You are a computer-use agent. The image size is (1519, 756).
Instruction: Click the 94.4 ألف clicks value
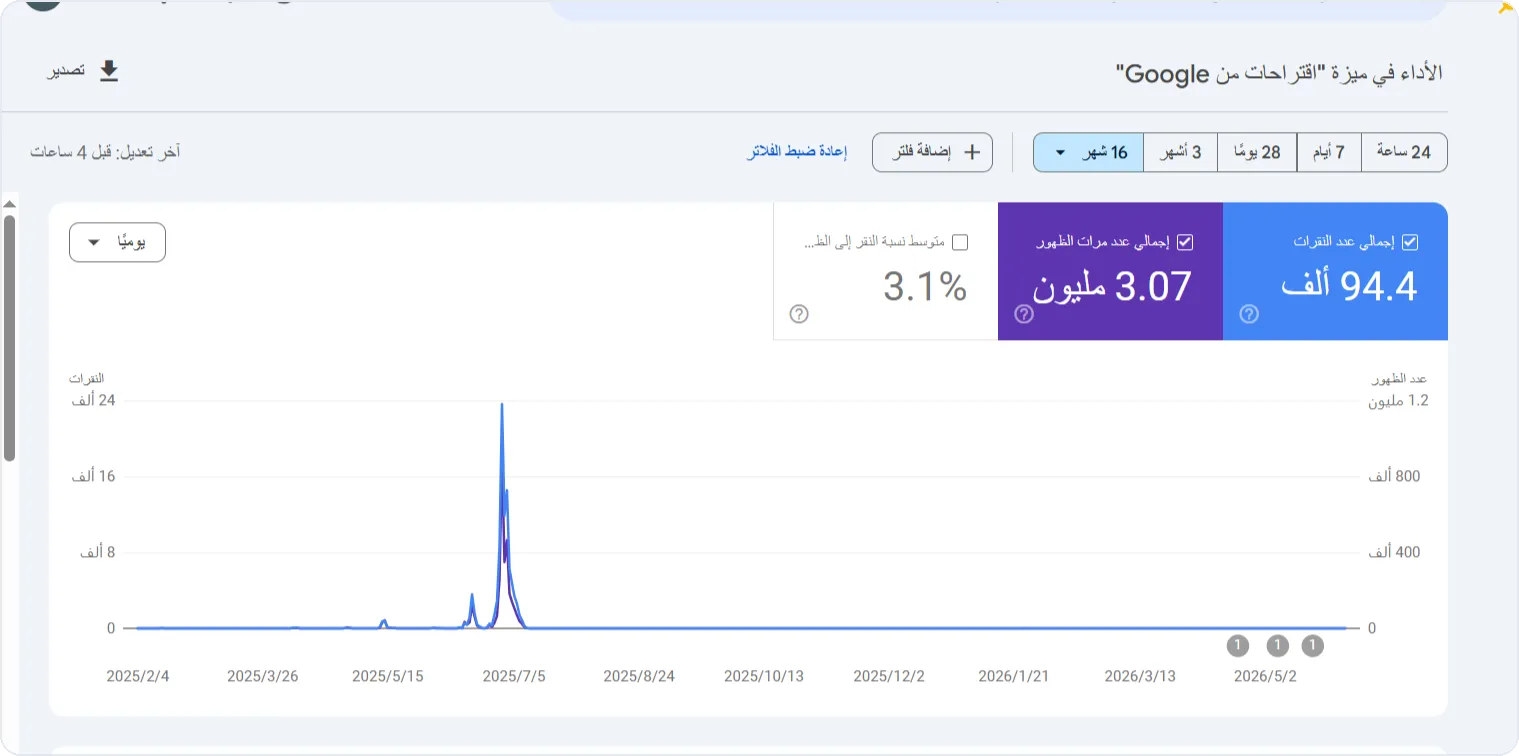click(x=1349, y=287)
